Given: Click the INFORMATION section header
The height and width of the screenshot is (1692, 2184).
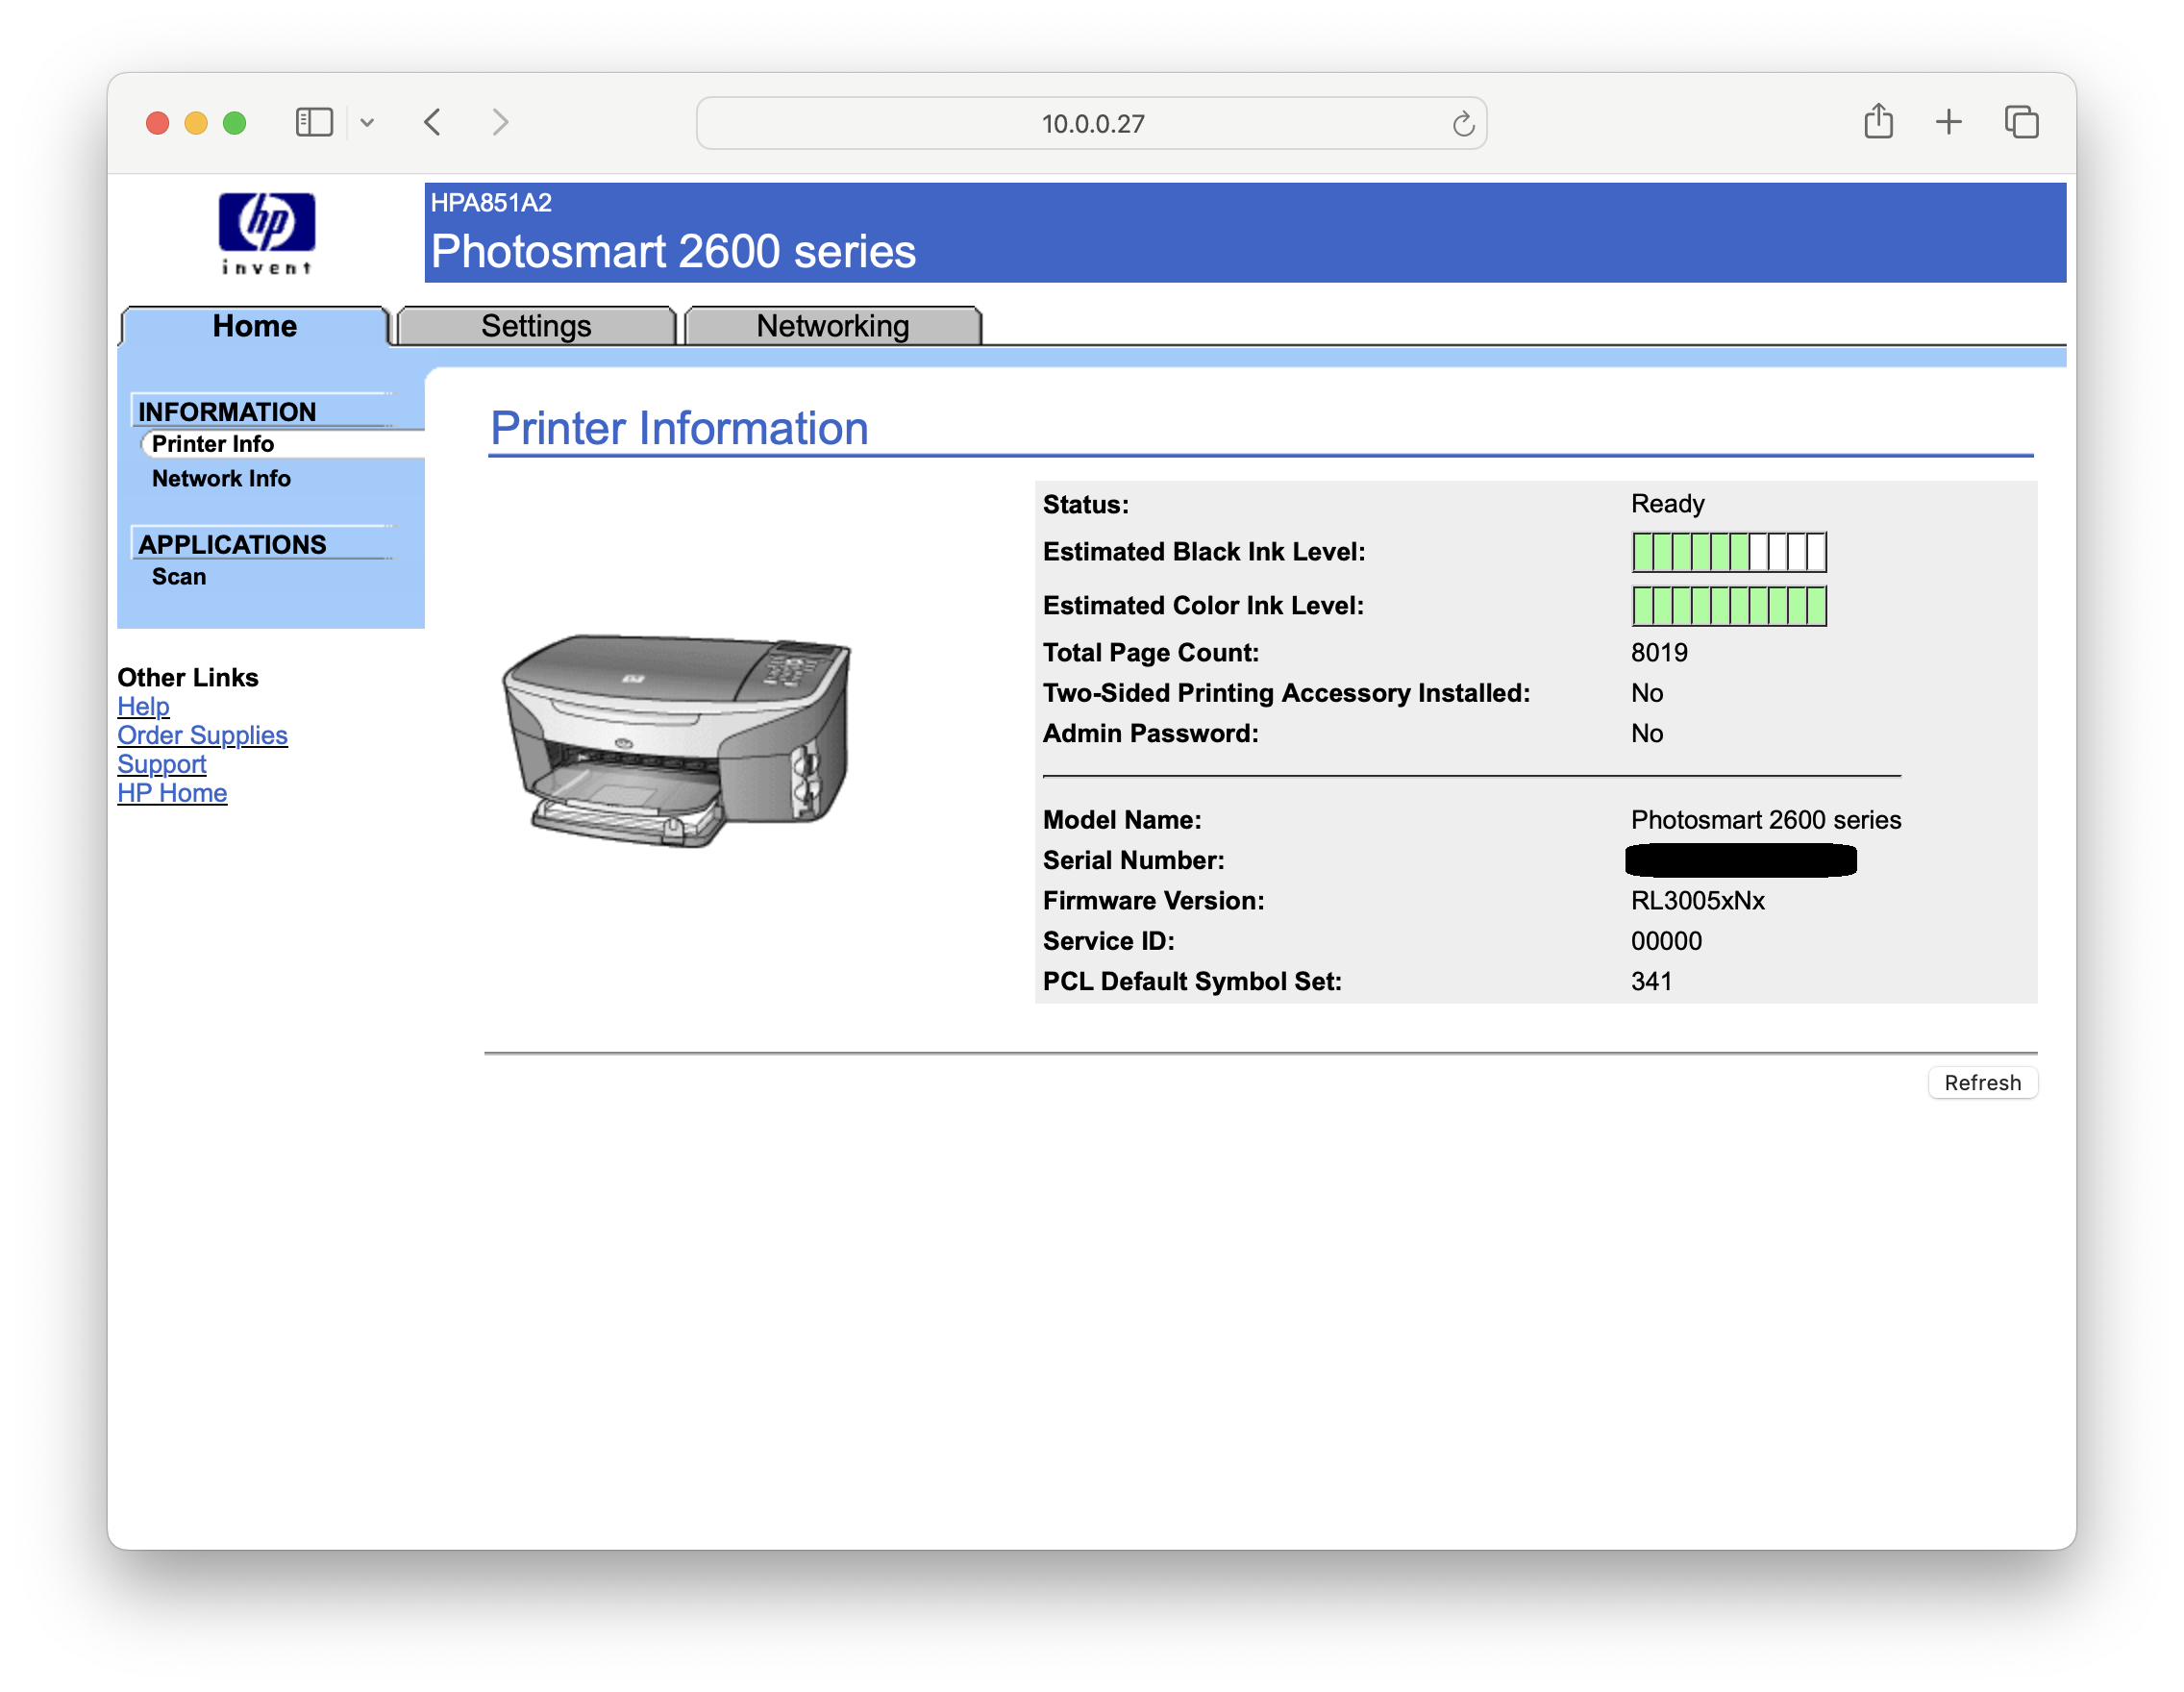Looking at the screenshot, I should (x=227, y=412).
